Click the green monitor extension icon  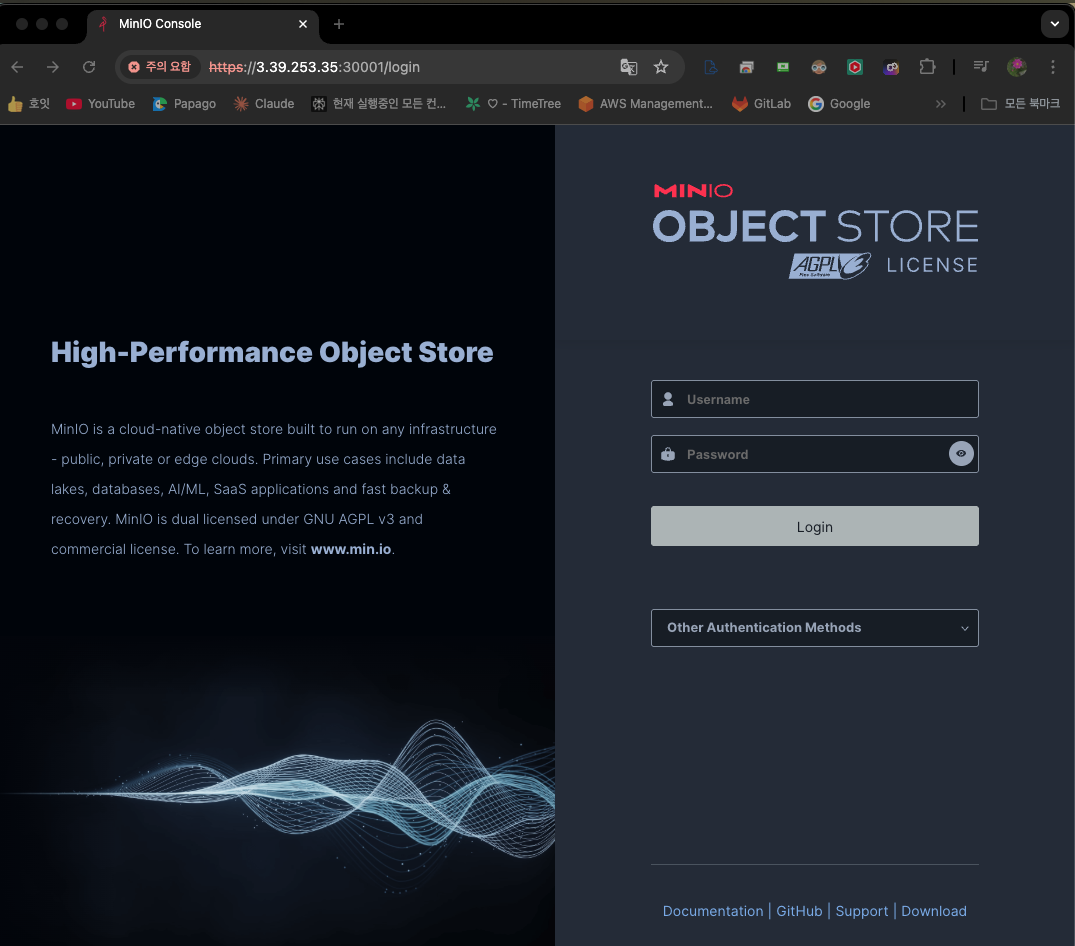(782, 66)
